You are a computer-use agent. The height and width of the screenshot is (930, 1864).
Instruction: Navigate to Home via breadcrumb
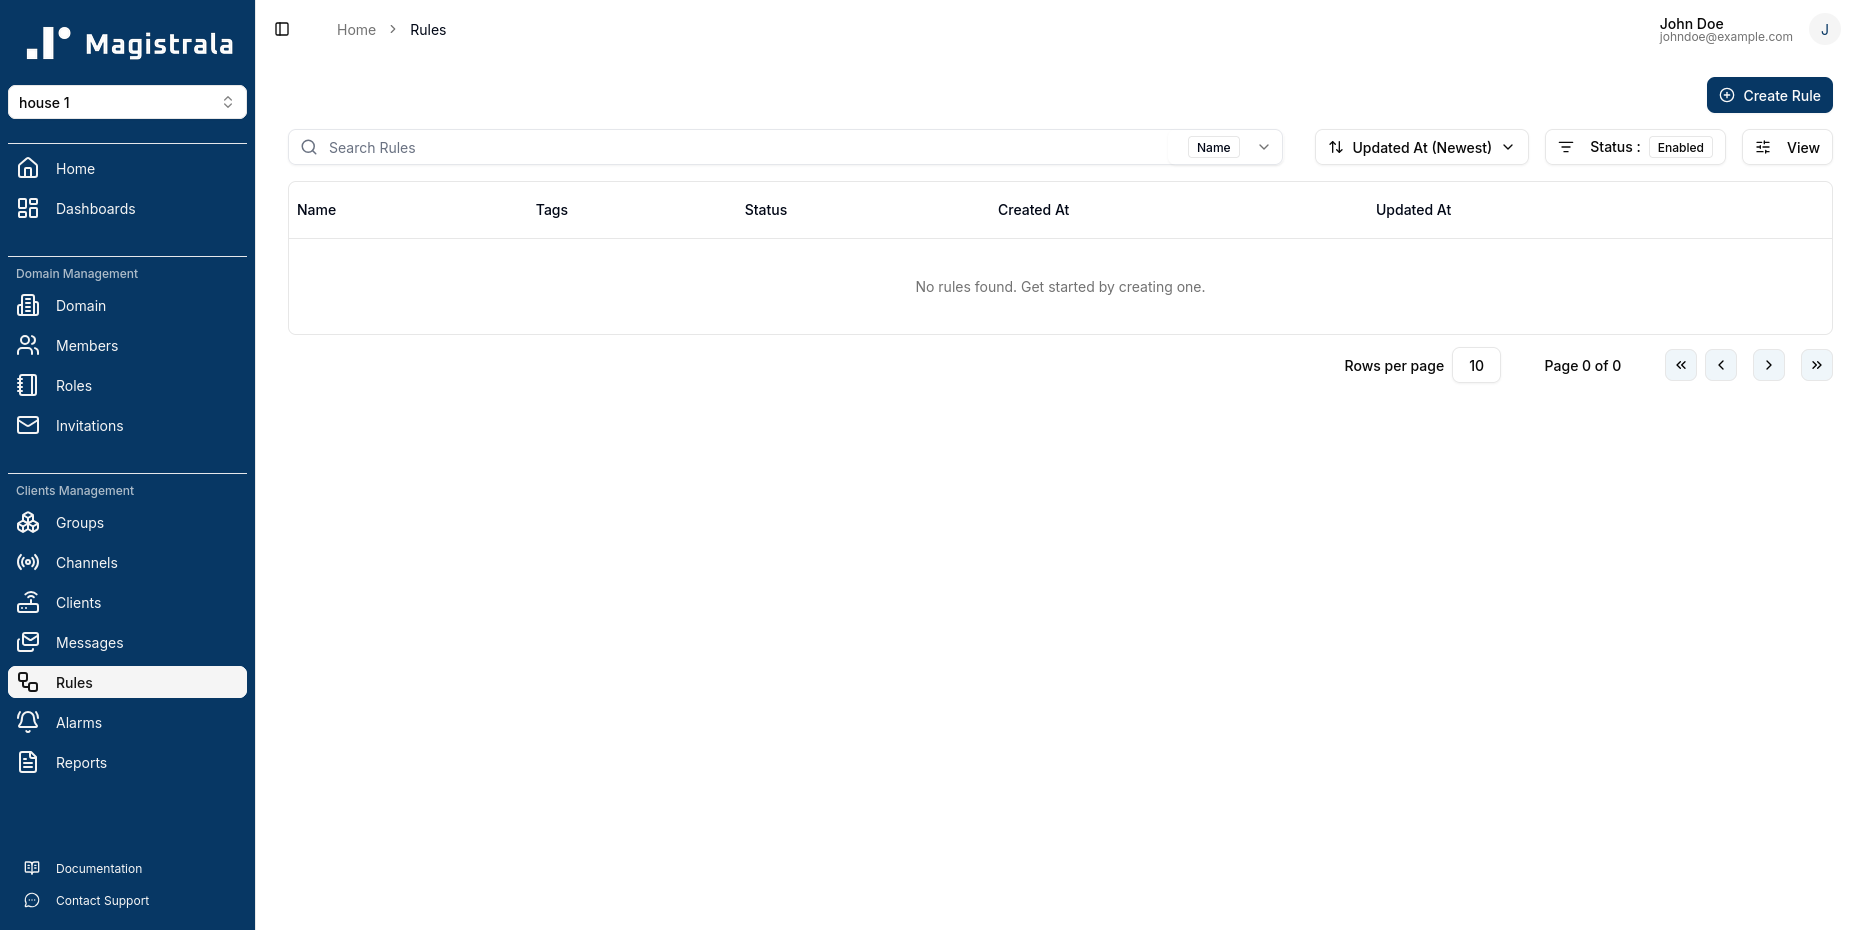[x=356, y=29]
